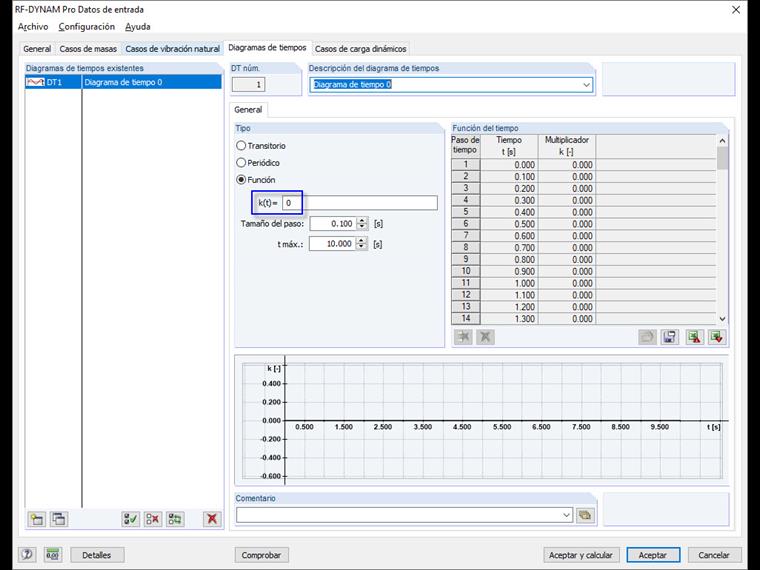Screen dimensions: 760x570
Task: Deselect all time diagrams icon
Action: pyautogui.click(x=153, y=519)
